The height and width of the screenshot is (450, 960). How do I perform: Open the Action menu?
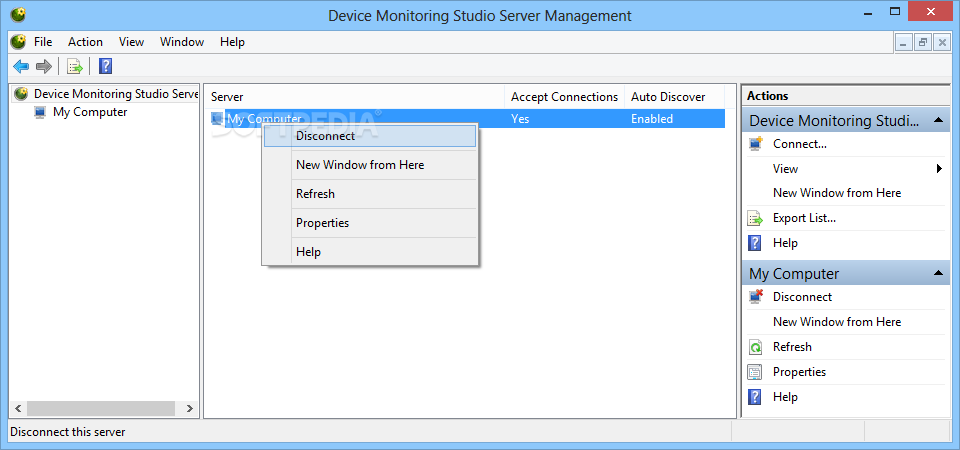(85, 42)
